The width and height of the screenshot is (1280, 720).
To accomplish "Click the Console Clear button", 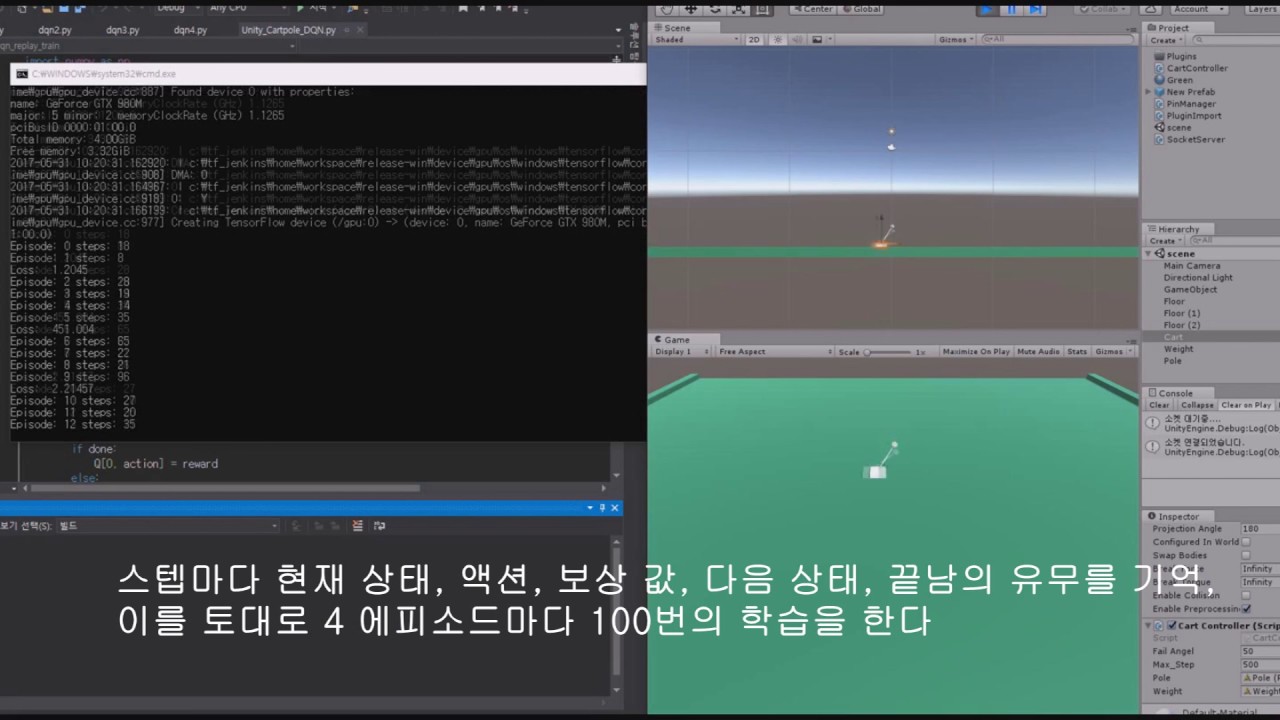I will 1159,405.
